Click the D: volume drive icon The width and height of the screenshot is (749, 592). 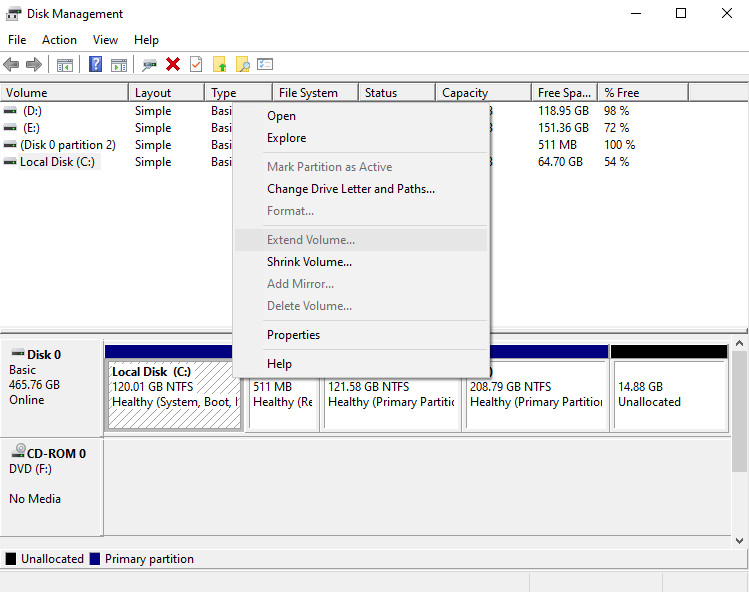pyautogui.click(x=10, y=111)
